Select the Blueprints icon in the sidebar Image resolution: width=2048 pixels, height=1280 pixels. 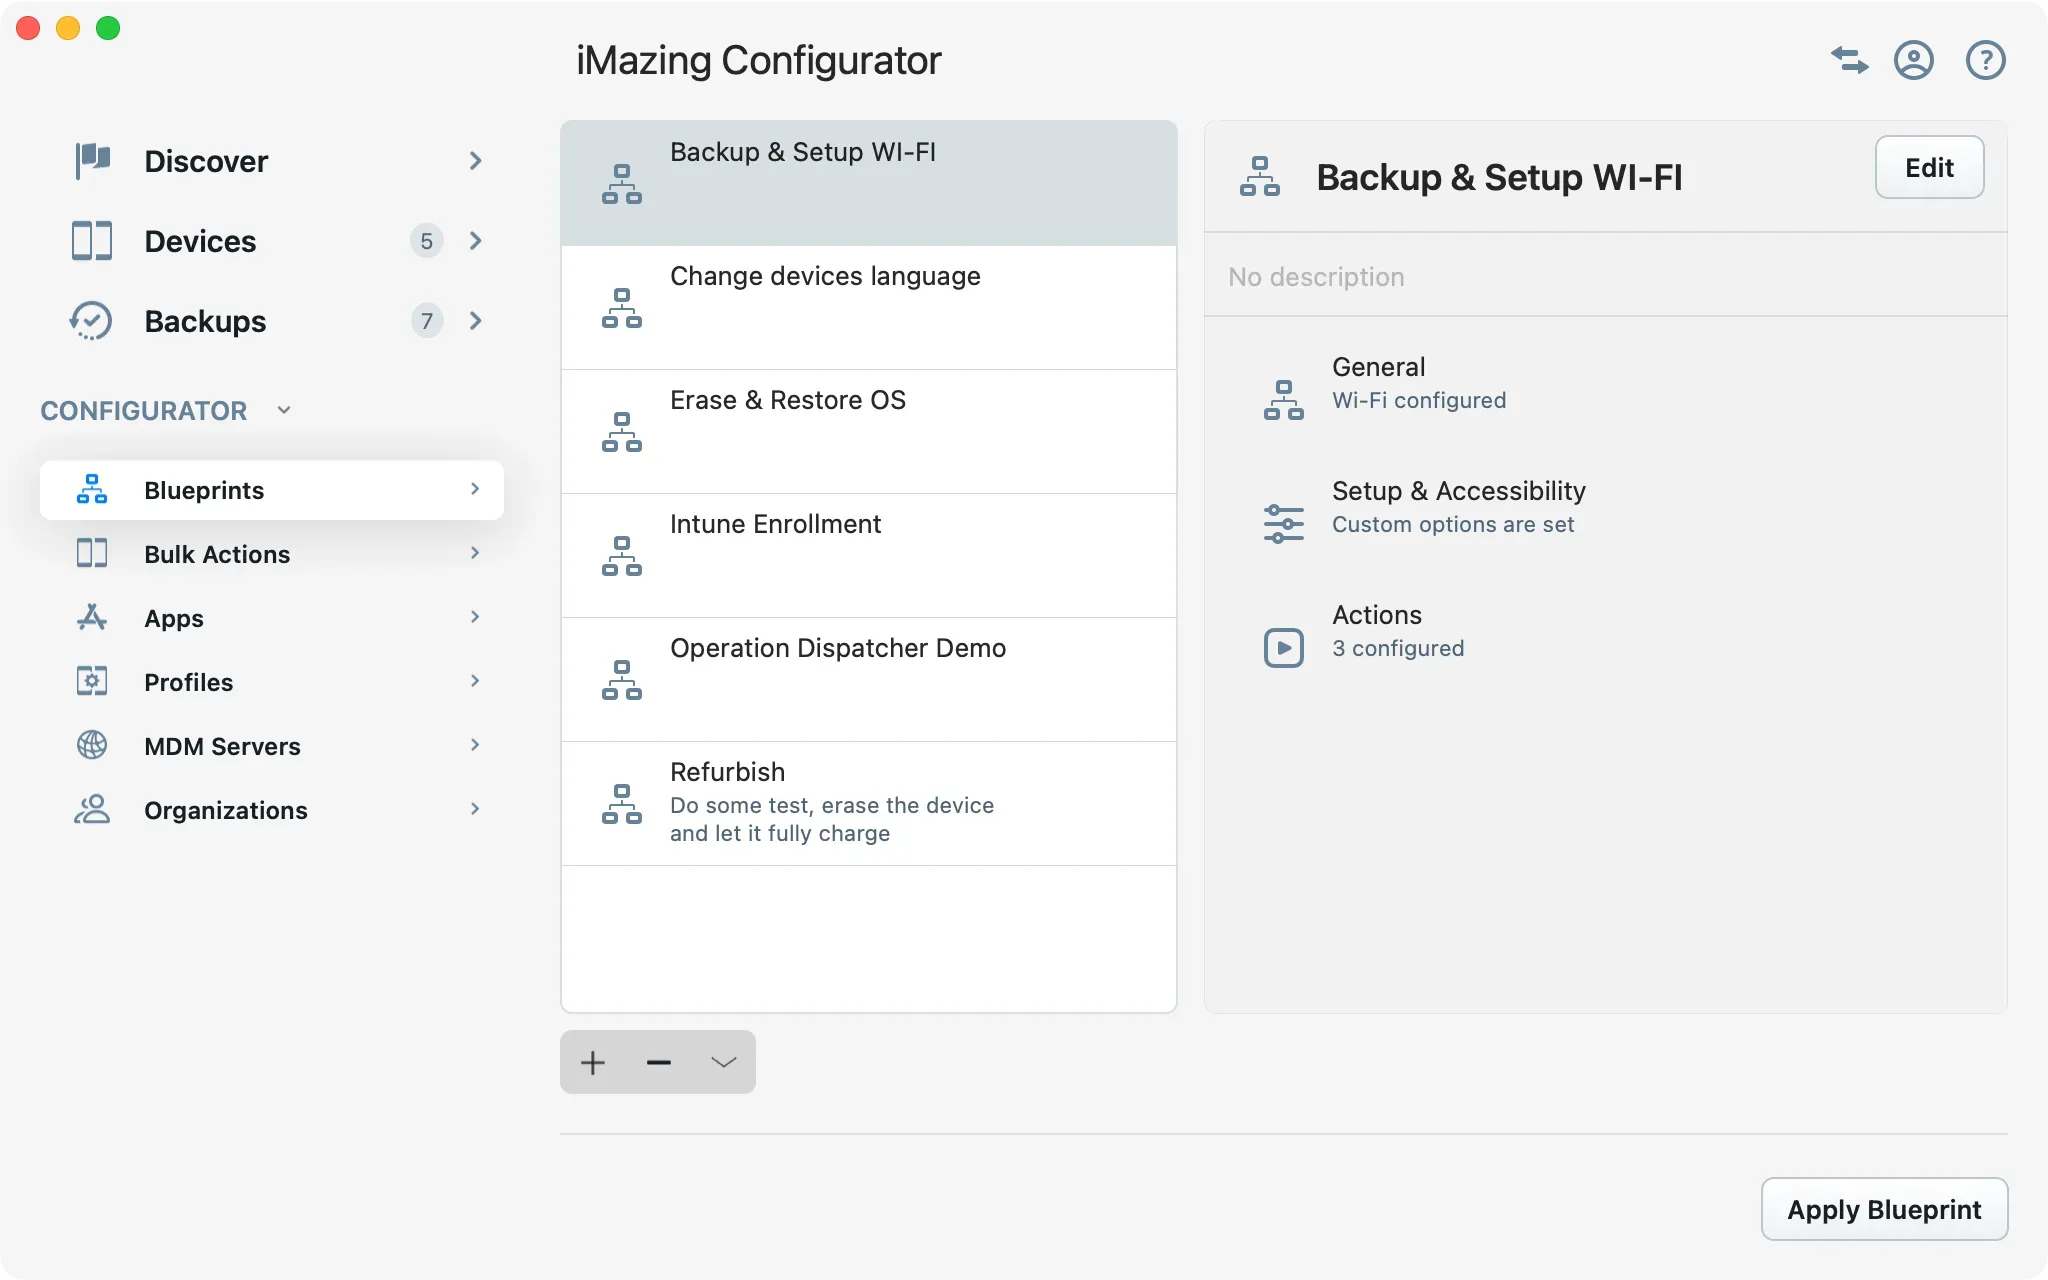[91, 489]
